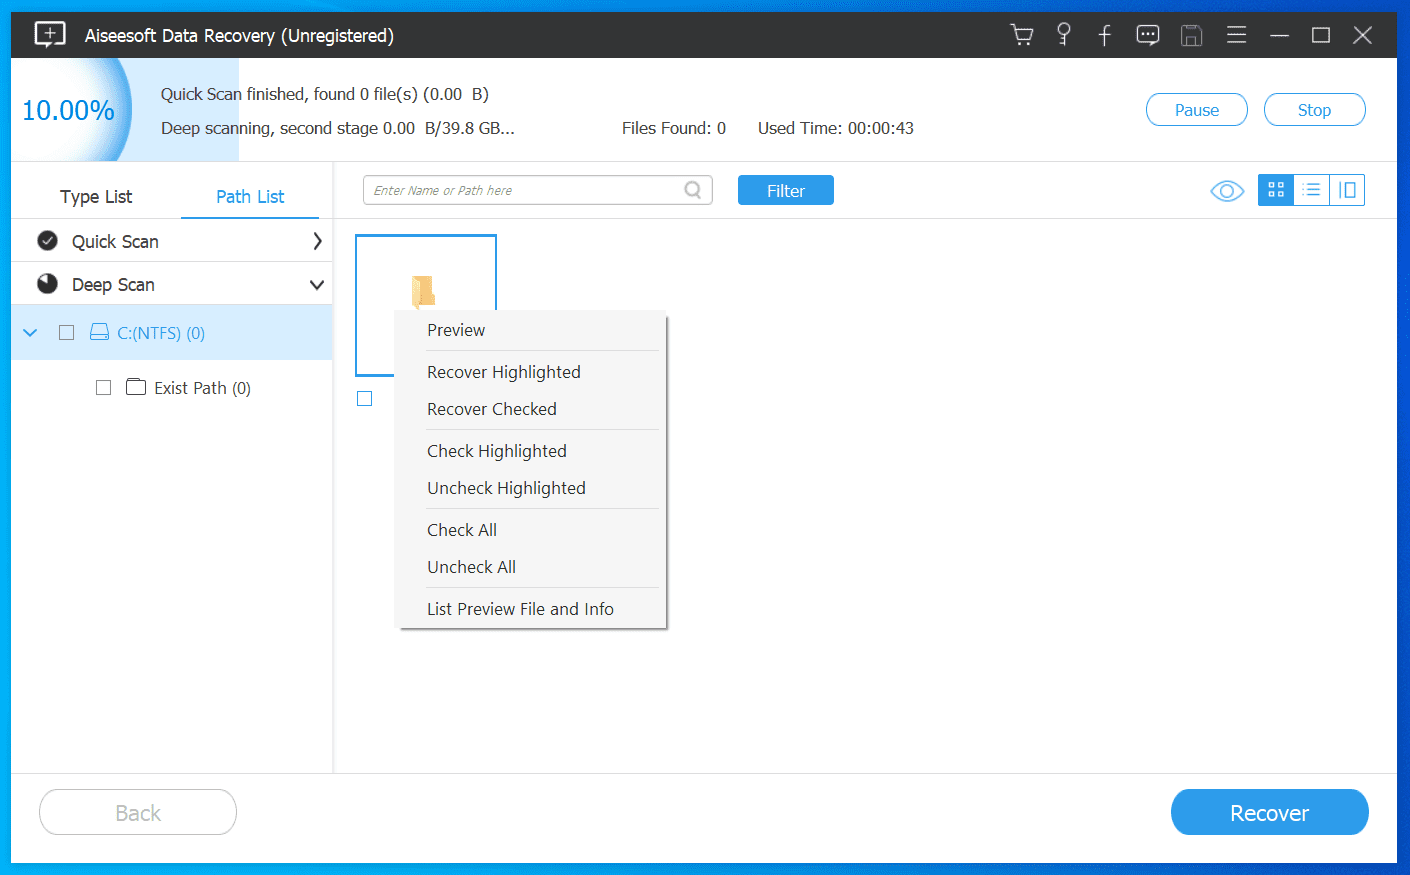Click the Quick Scan finished status text
This screenshot has width=1410, height=875.
325,94
